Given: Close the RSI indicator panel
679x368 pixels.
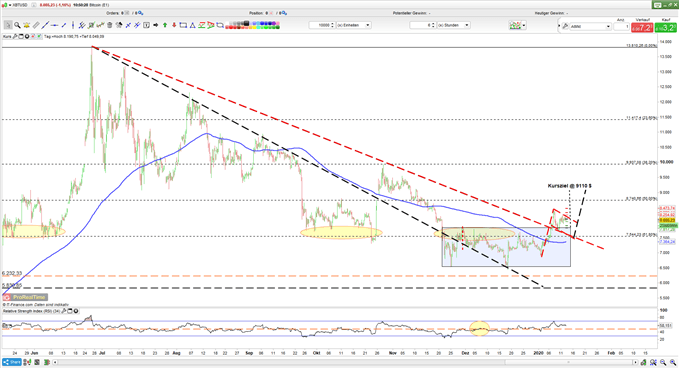Looking at the screenshot, I should click(76, 311).
